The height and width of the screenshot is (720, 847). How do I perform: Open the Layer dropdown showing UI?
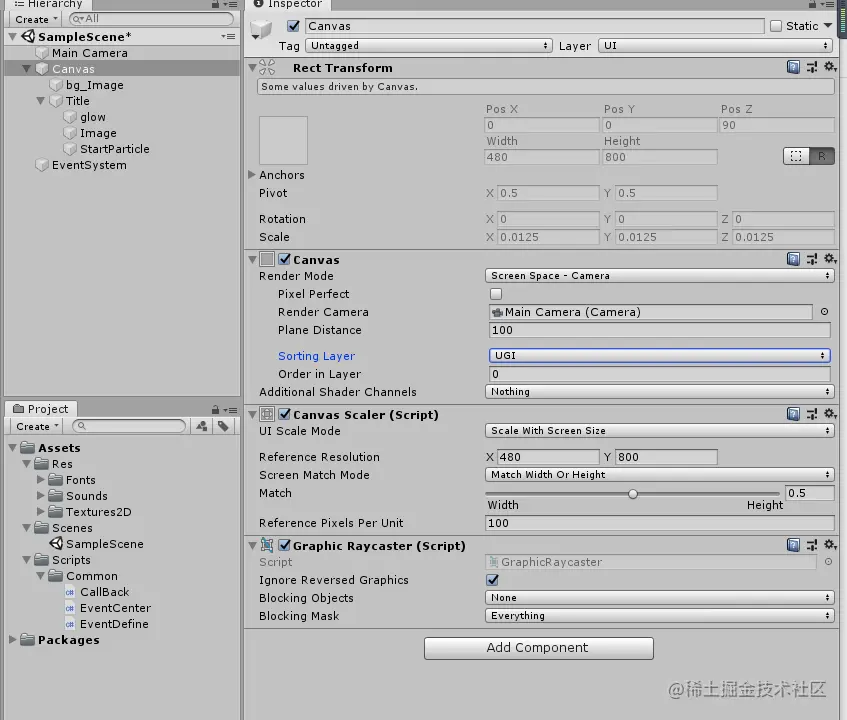pos(716,45)
